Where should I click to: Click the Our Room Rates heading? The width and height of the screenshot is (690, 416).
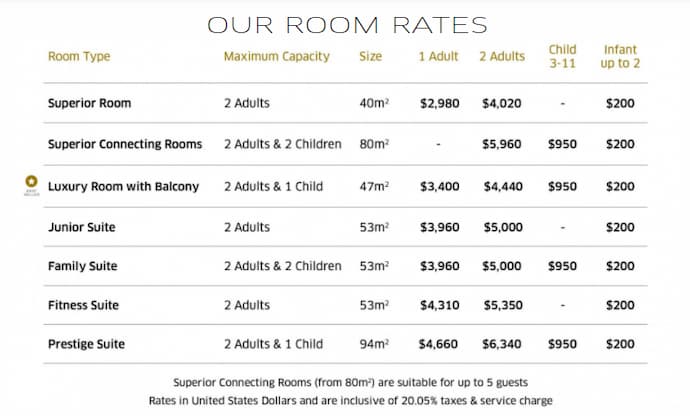[347, 24]
